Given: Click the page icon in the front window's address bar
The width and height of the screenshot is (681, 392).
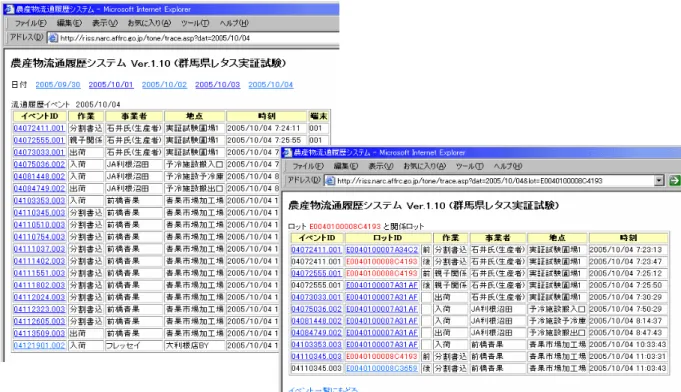Looking at the screenshot, I should coord(330,181).
